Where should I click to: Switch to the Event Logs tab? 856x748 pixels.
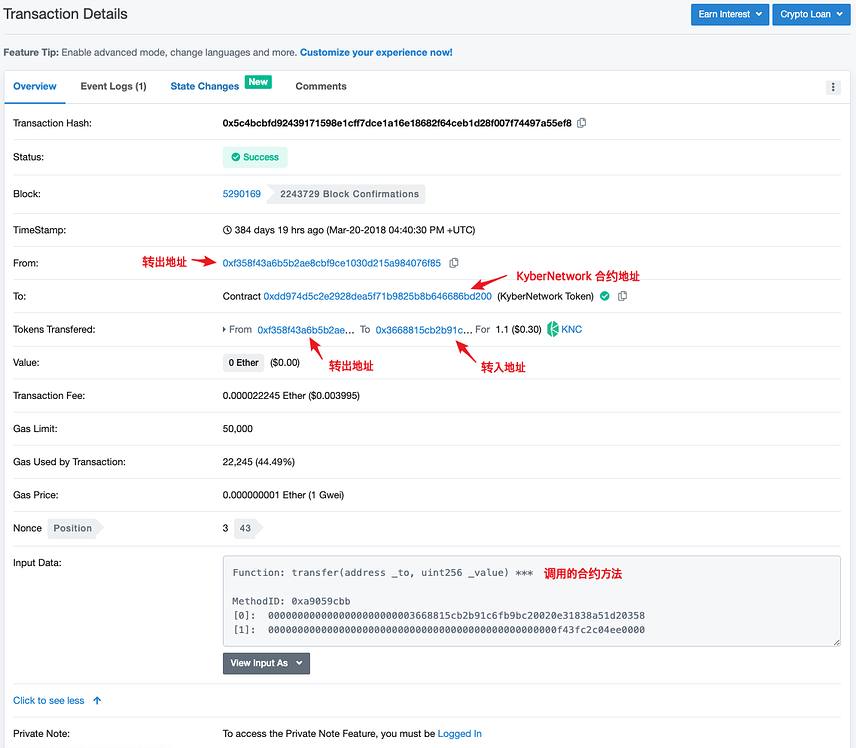click(113, 86)
